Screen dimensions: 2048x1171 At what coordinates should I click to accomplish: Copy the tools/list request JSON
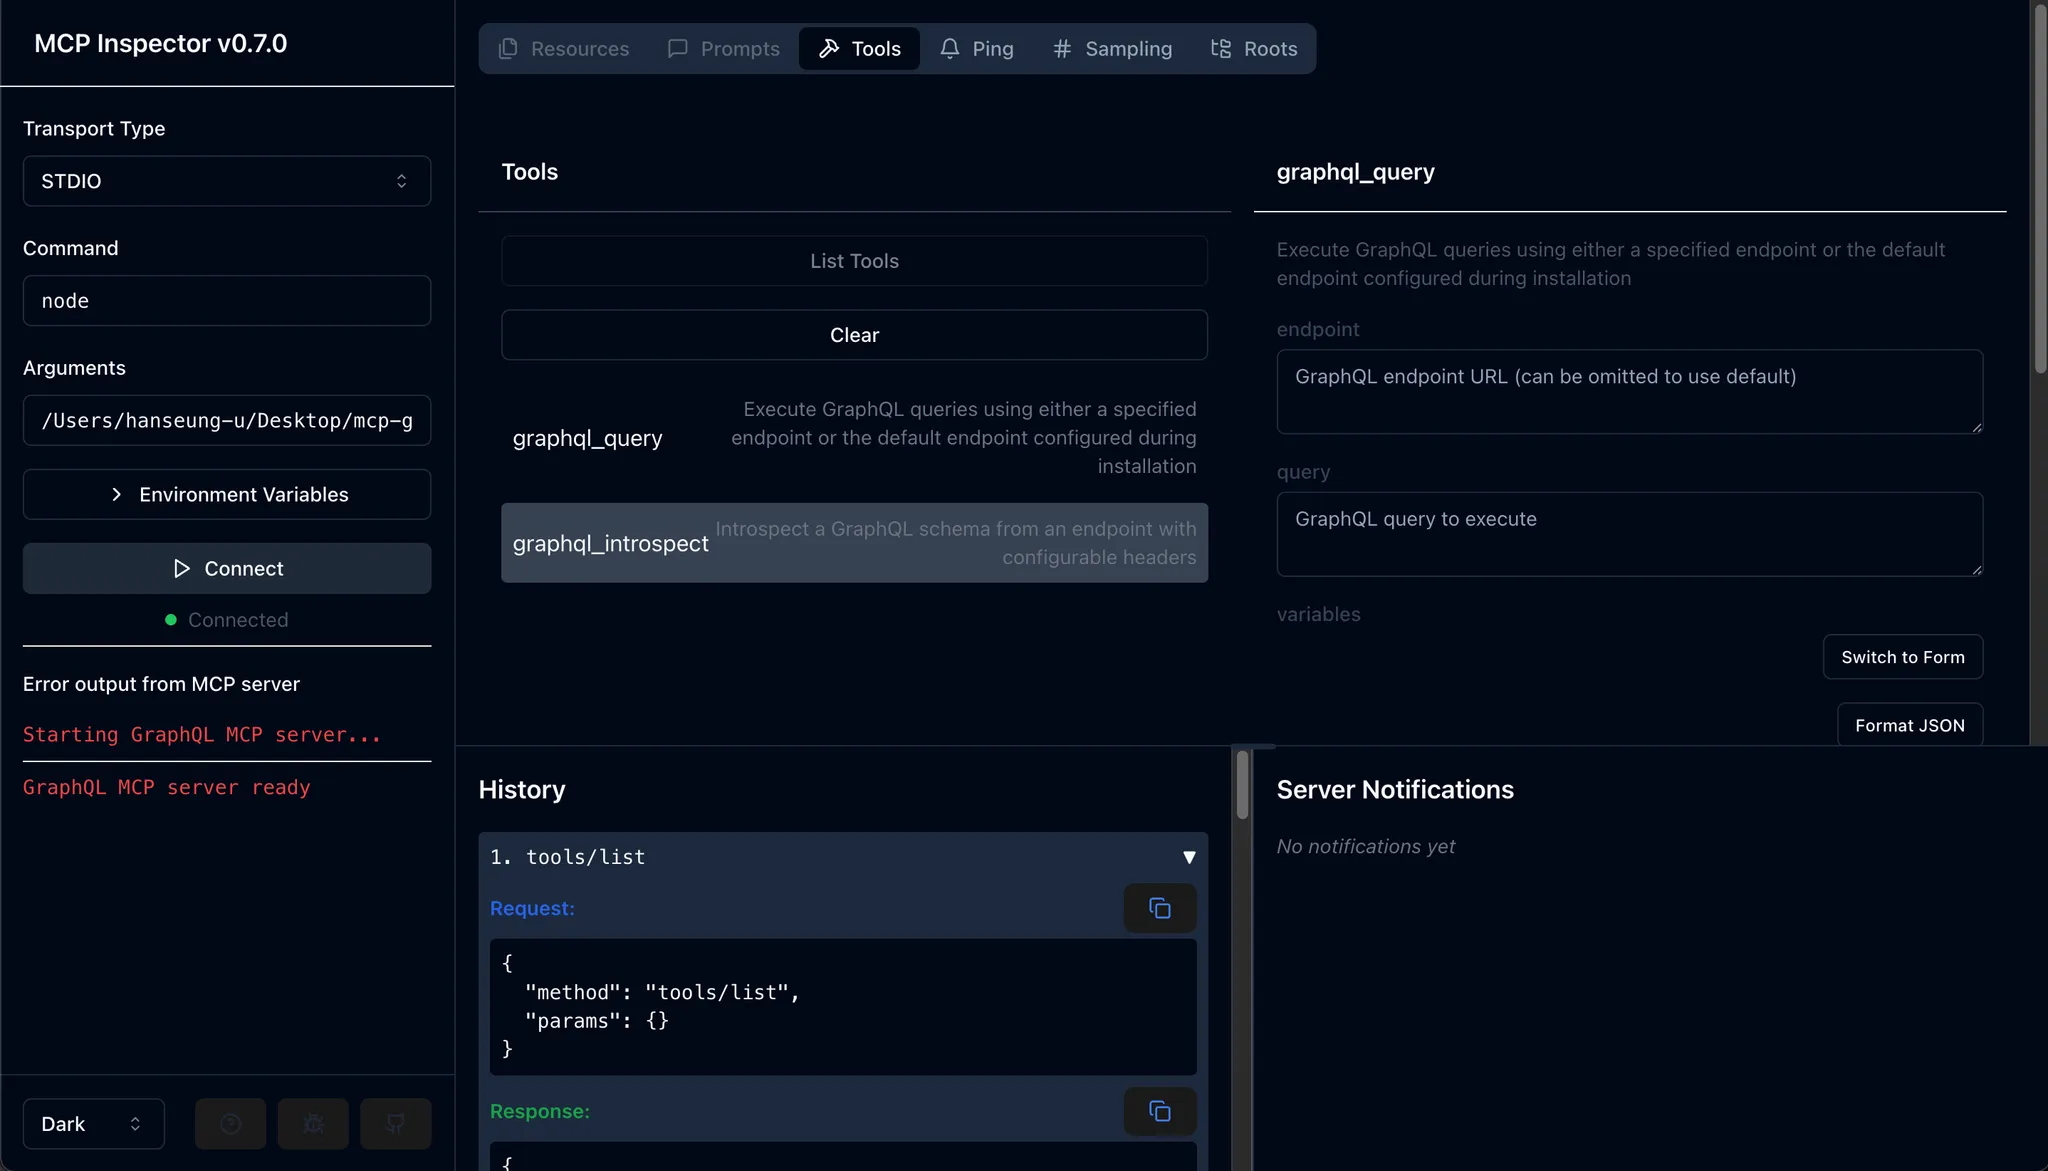click(1159, 908)
